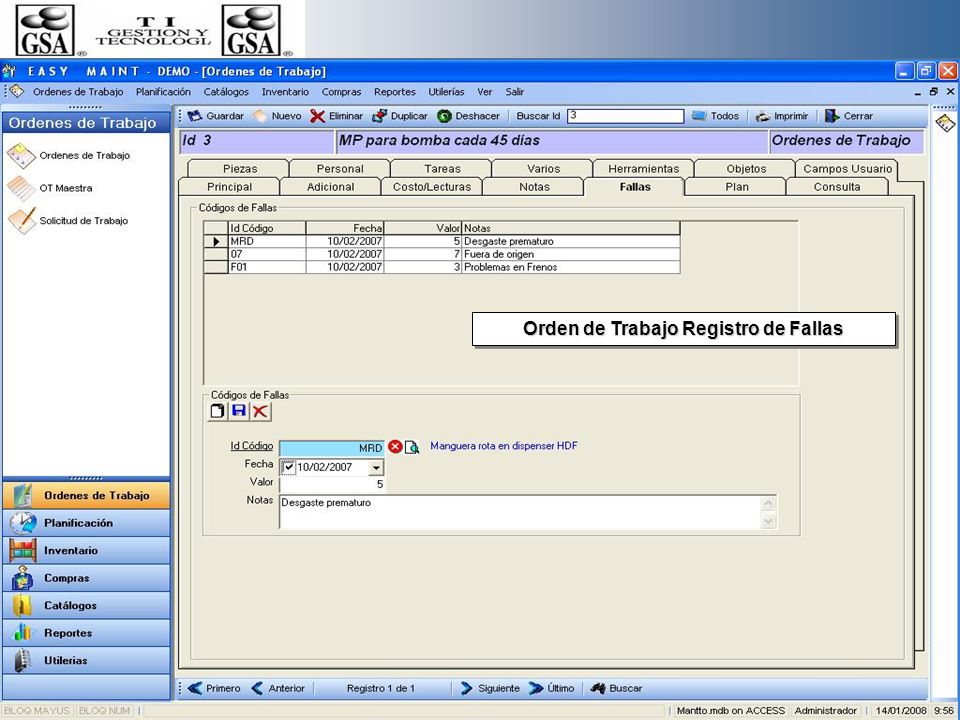The image size is (960, 720).
Task: Switch to the Plan tab
Action: 737,187
